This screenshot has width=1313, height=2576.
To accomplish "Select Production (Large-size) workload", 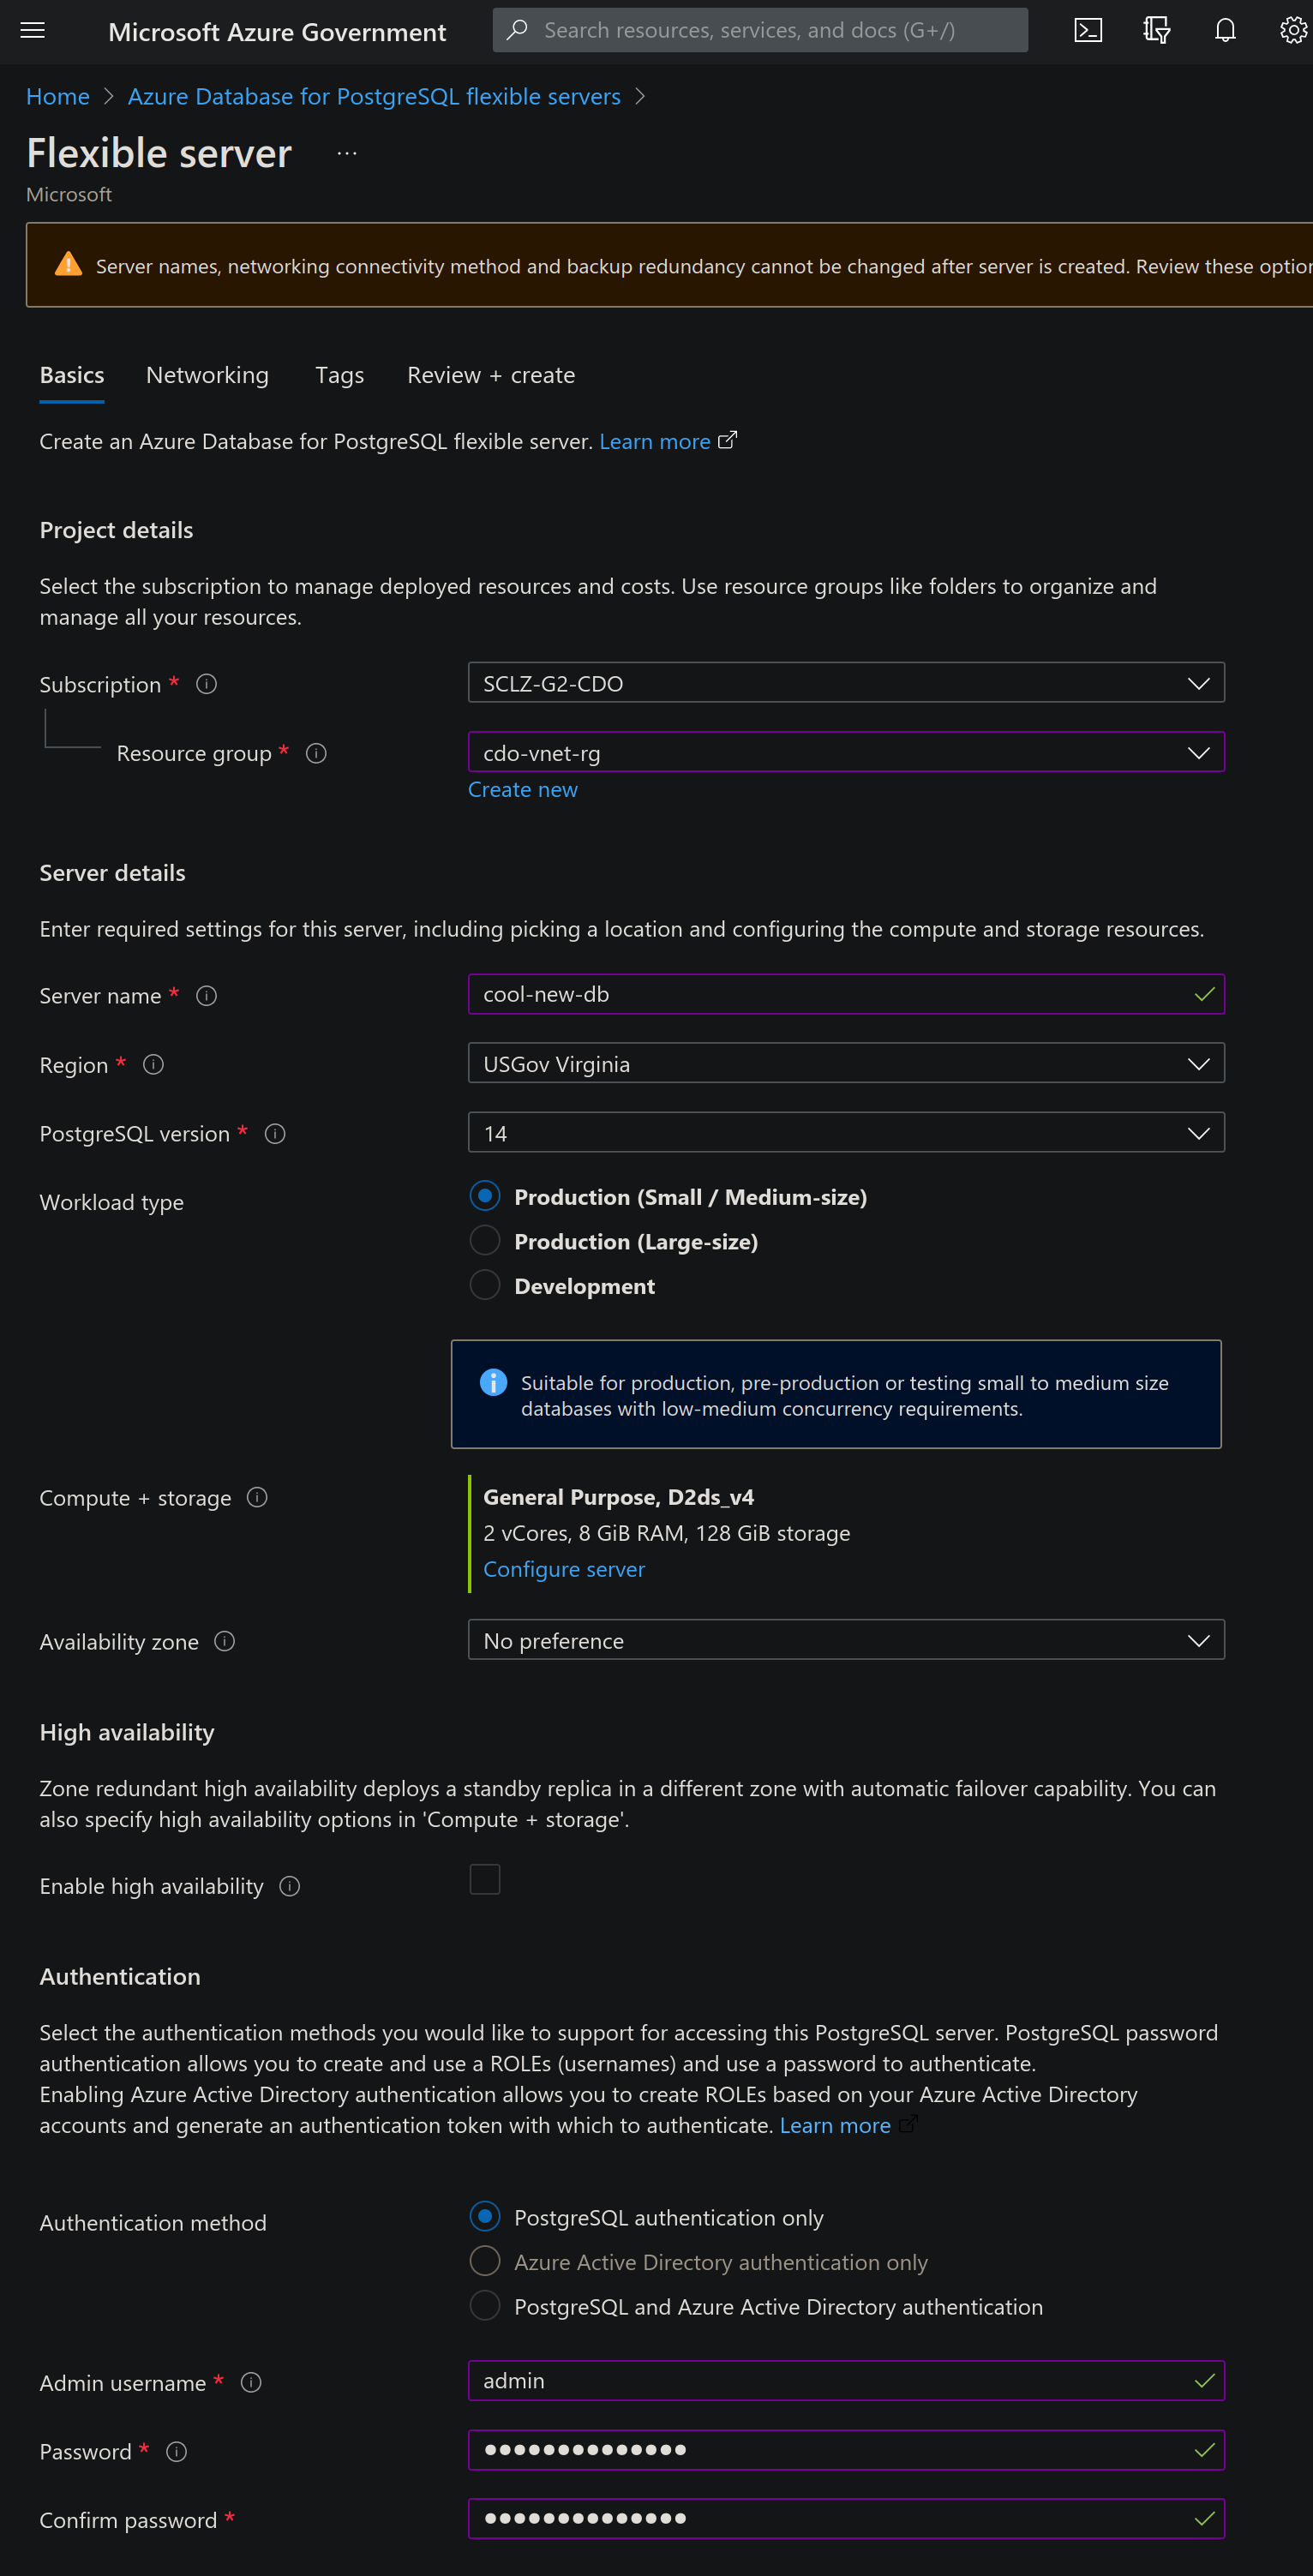I will point(485,1240).
